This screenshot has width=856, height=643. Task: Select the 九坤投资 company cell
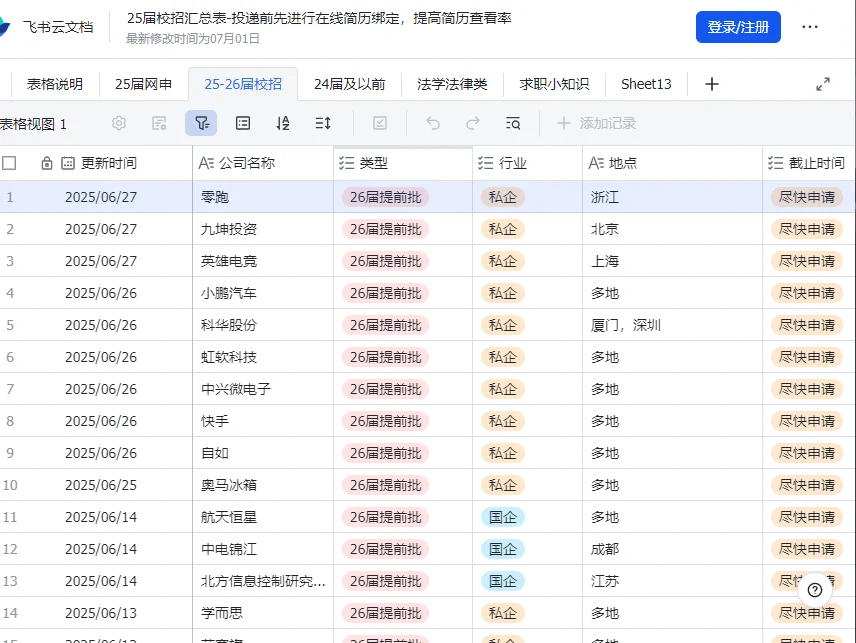click(263, 229)
